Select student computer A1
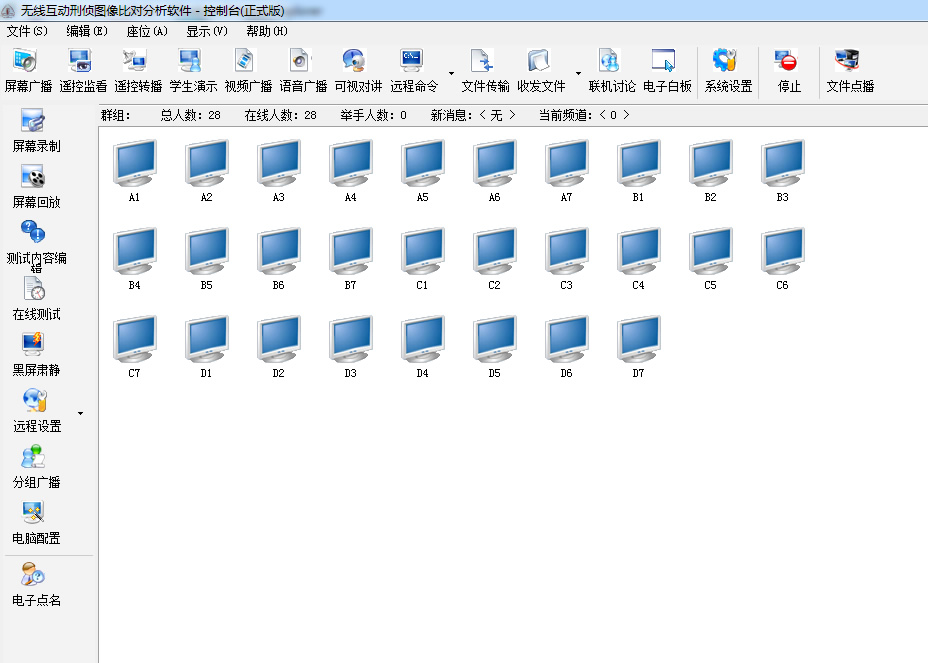Viewport: 928px width, 663px height. (134, 164)
